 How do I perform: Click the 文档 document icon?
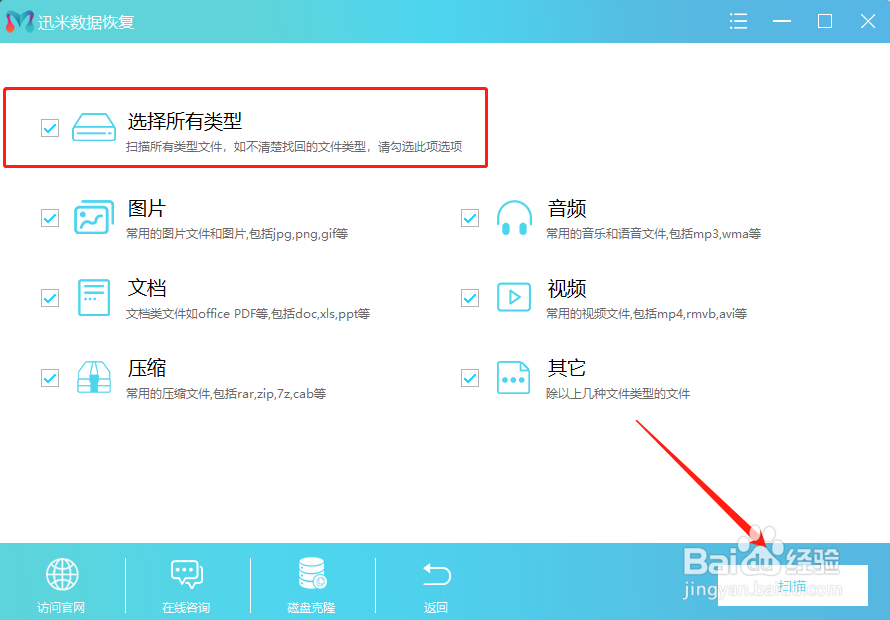pyautogui.click(x=94, y=297)
